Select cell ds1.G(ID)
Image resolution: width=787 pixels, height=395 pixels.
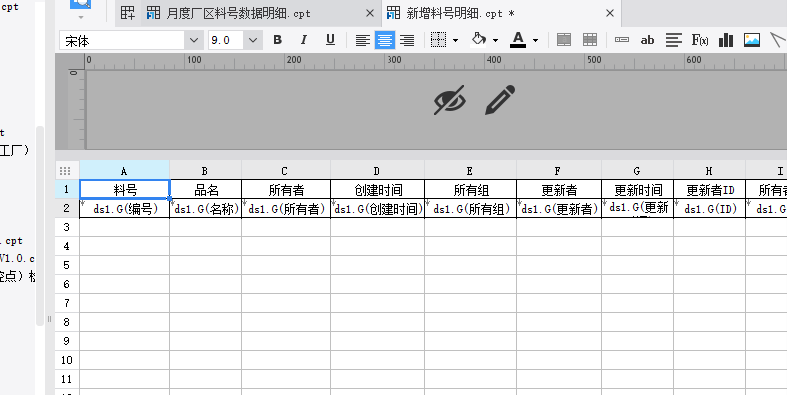pyautogui.click(x=710, y=208)
